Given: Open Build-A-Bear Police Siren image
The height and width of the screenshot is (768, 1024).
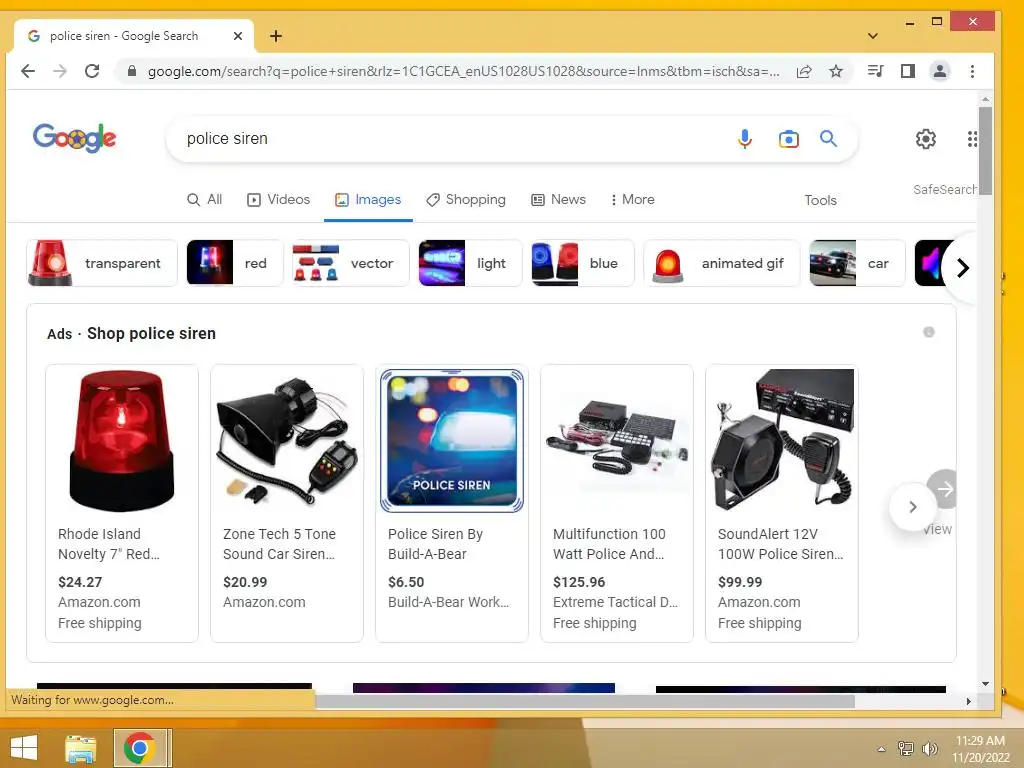Looking at the screenshot, I should point(452,441).
